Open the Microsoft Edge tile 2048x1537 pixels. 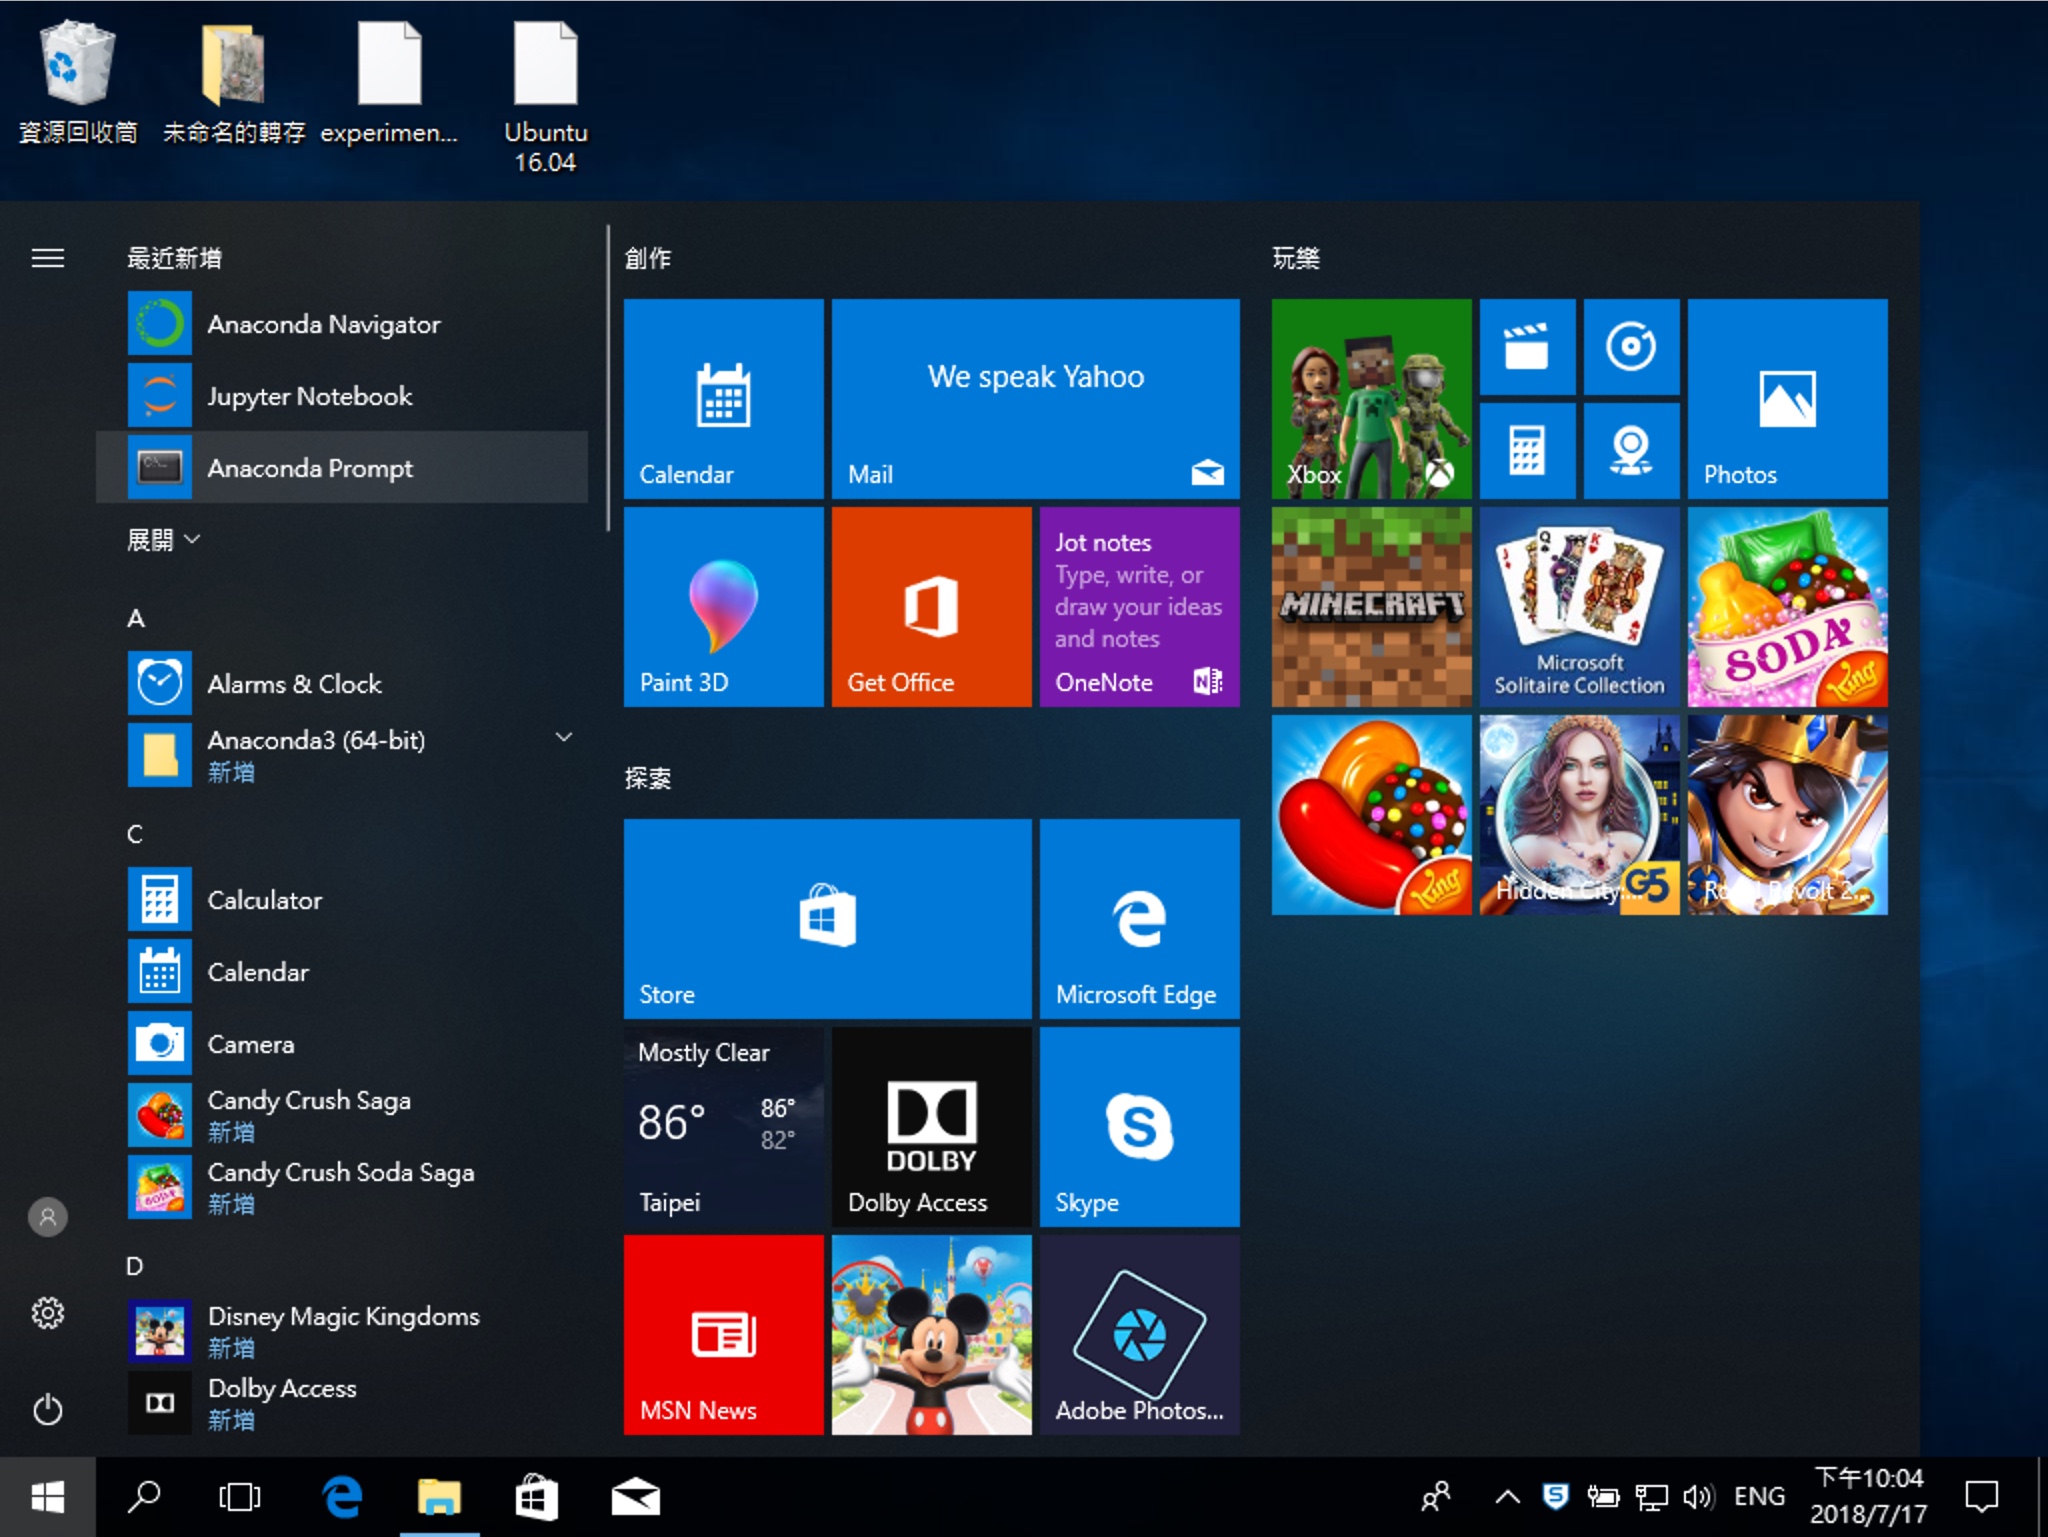[x=1139, y=918]
